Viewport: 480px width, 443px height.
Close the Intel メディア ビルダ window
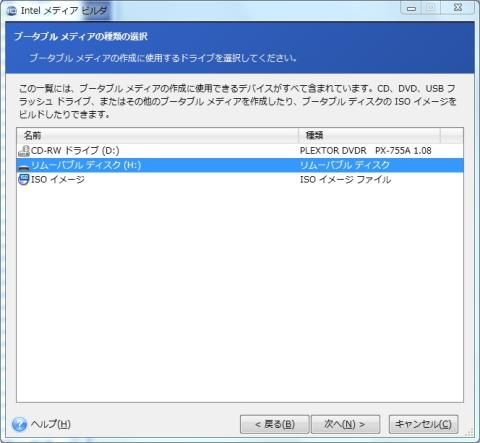458,9
